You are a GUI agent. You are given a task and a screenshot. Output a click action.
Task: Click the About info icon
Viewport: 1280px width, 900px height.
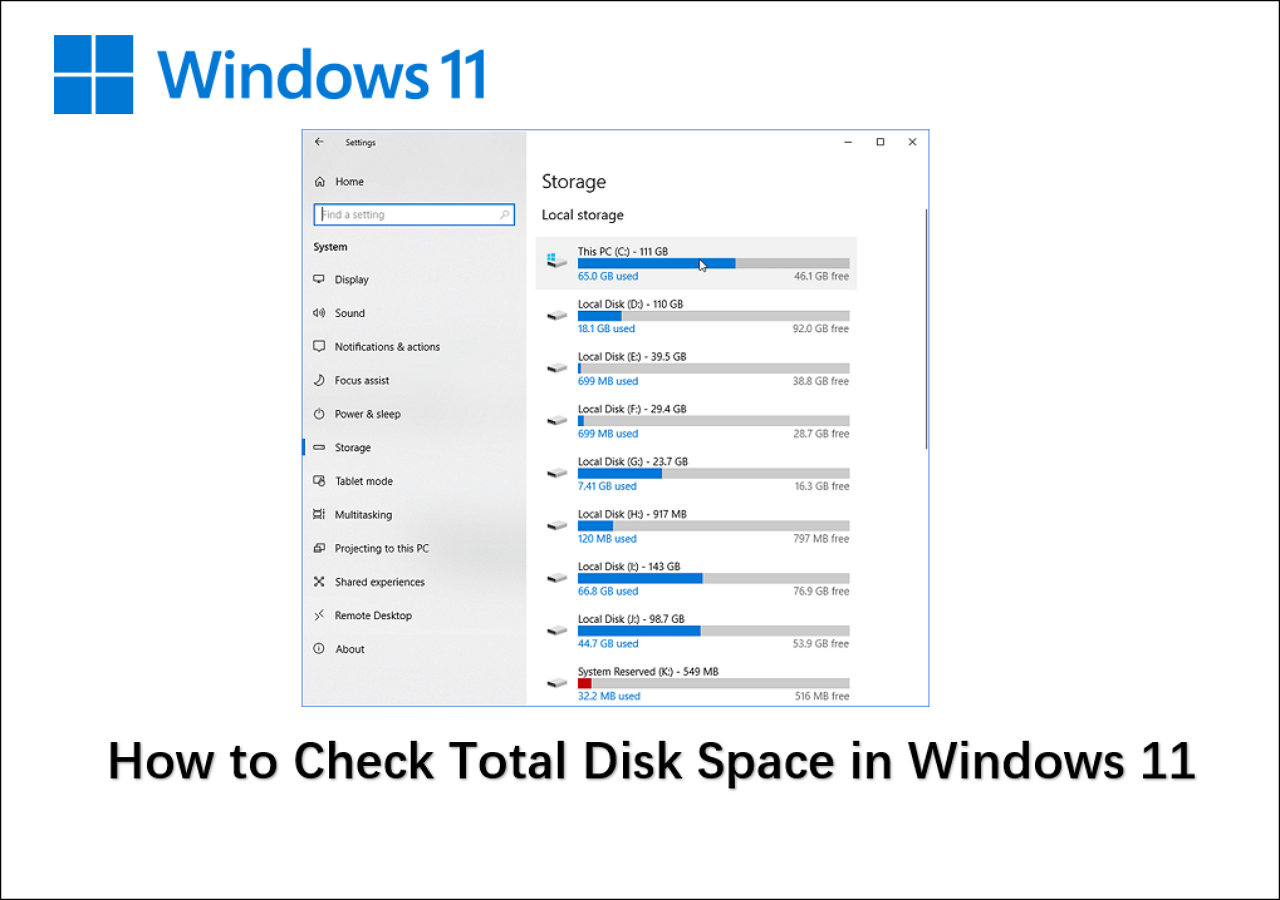319,649
